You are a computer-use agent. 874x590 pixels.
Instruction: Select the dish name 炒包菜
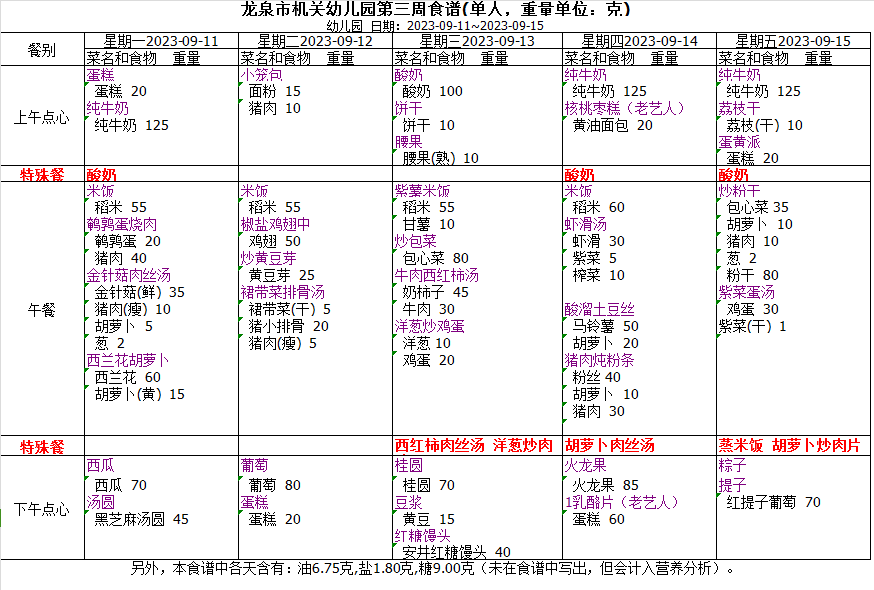pos(415,241)
